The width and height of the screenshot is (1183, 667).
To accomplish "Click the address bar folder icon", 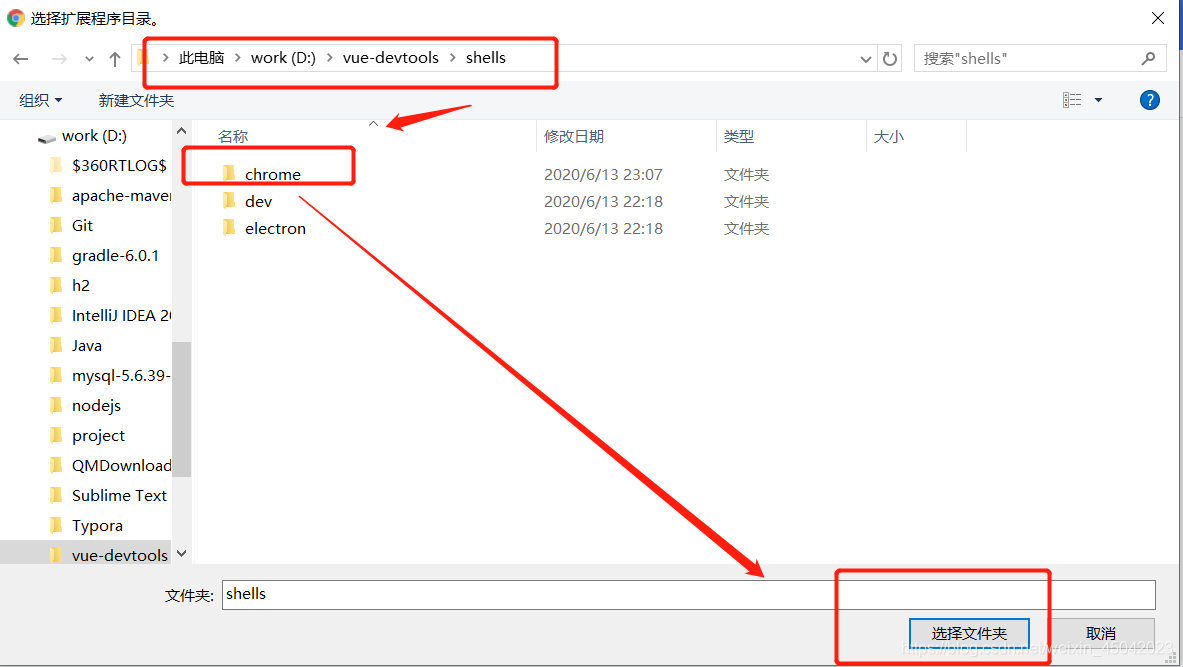I will coord(143,58).
